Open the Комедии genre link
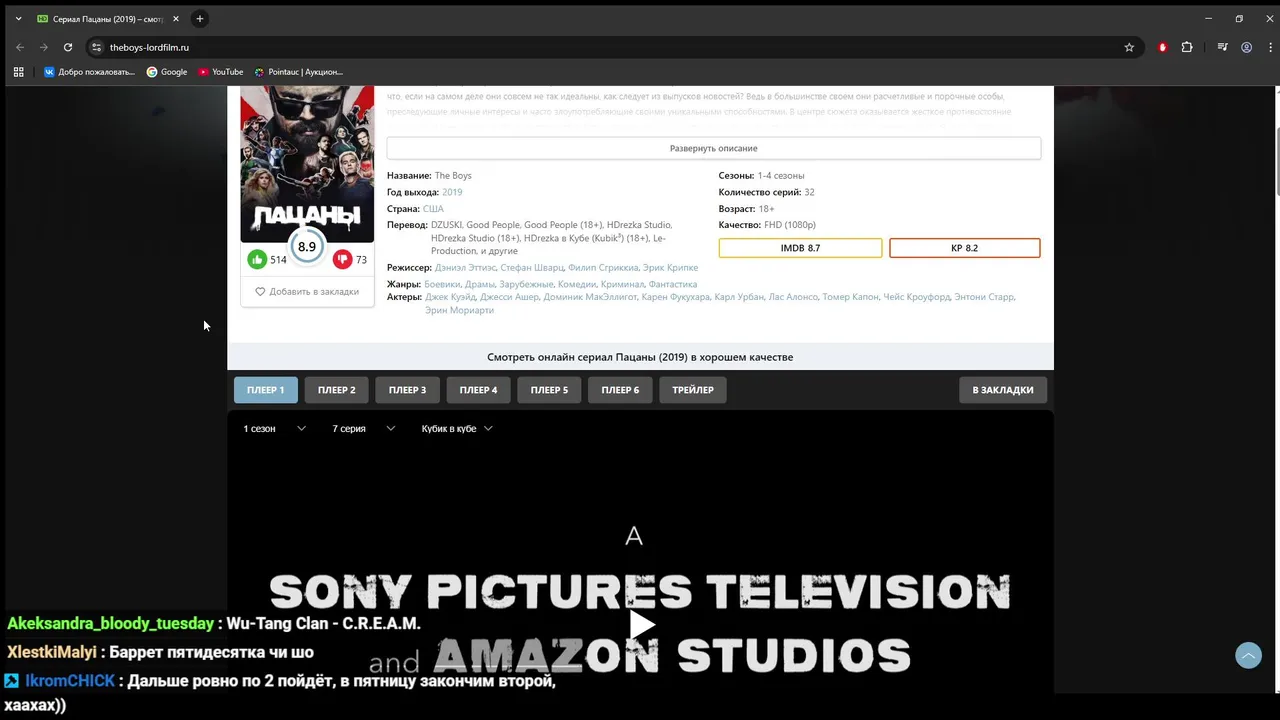Viewport: 1280px width, 720px height. point(577,285)
